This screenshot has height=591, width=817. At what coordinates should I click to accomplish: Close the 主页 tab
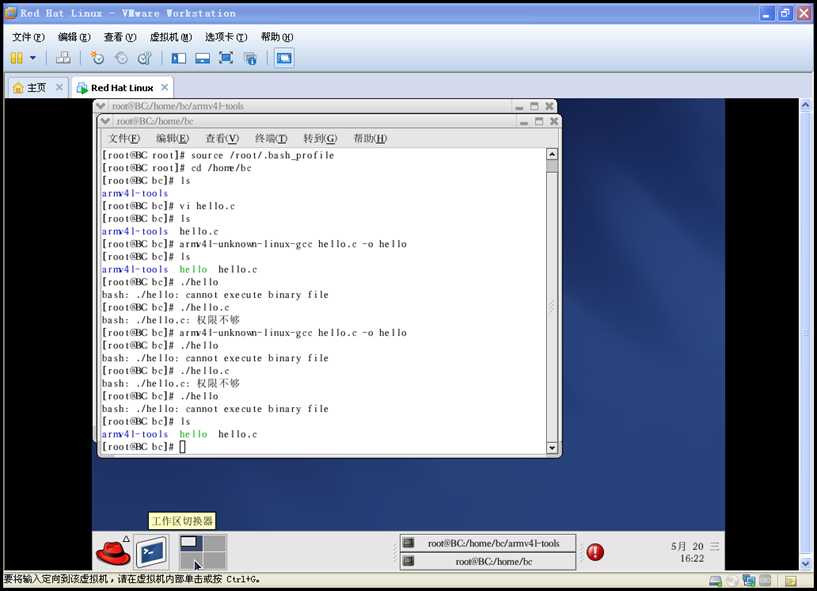(59, 87)
